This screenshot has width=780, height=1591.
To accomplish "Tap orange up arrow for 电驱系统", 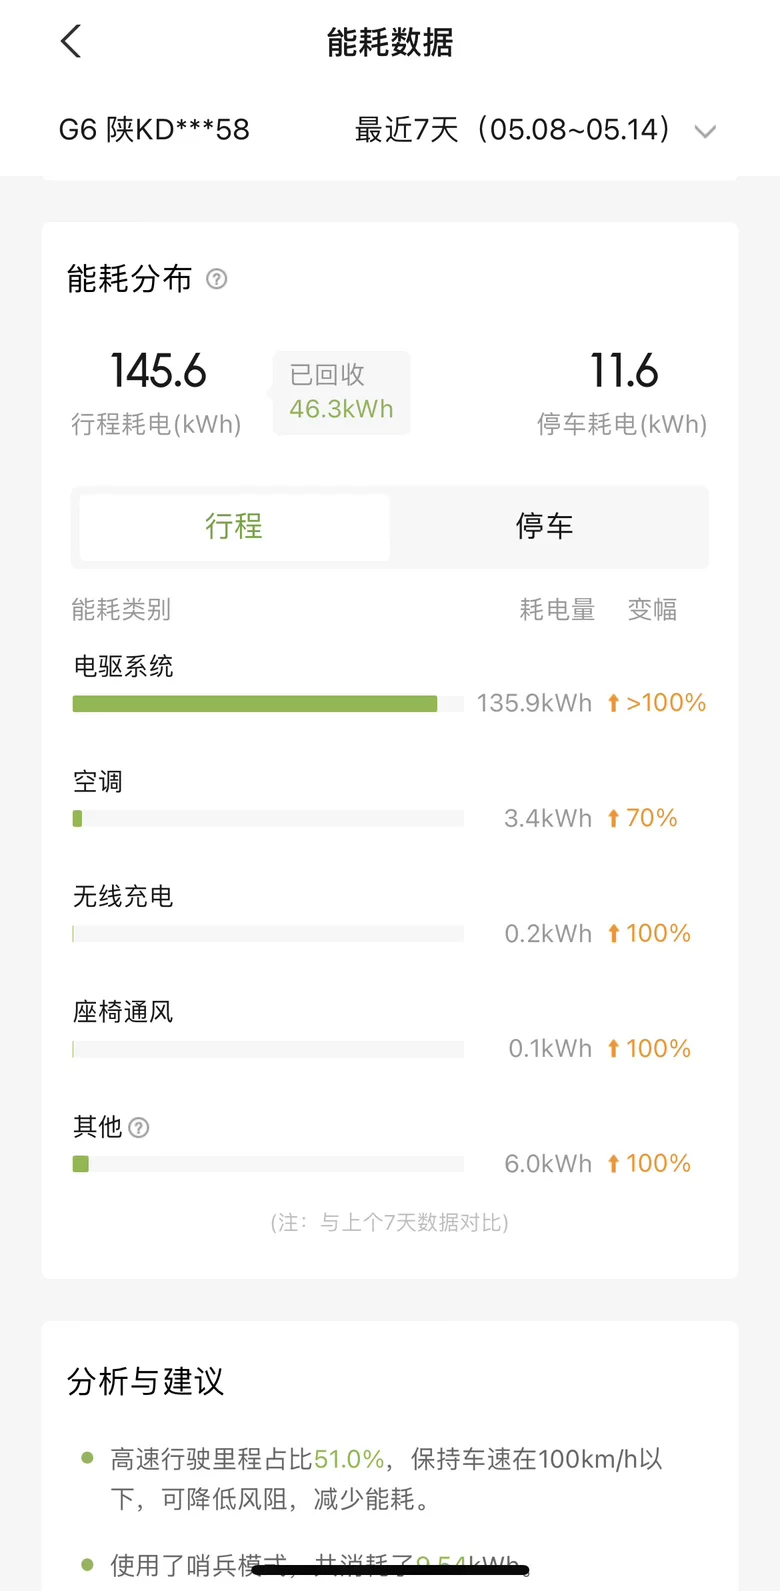I will click(x=613, y=703).
